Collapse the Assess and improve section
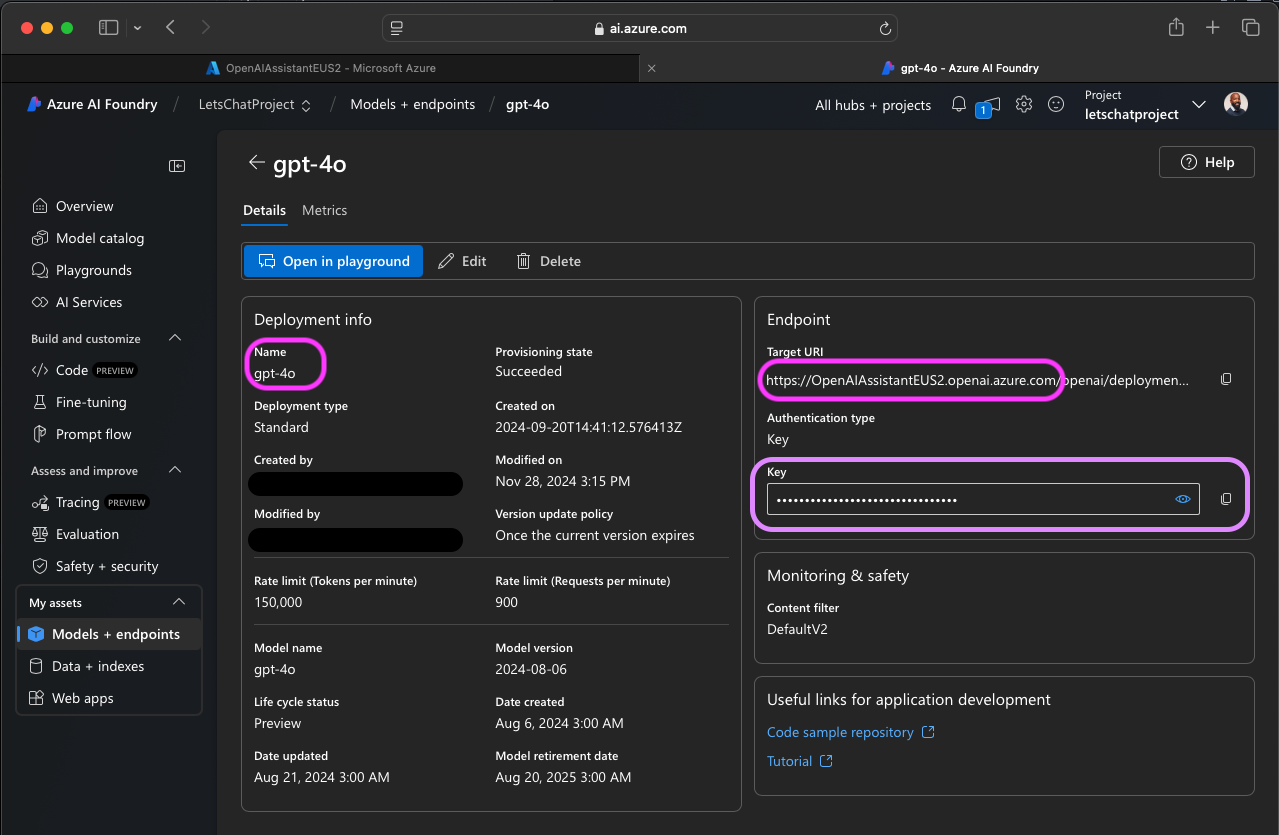 pos(175,470)
